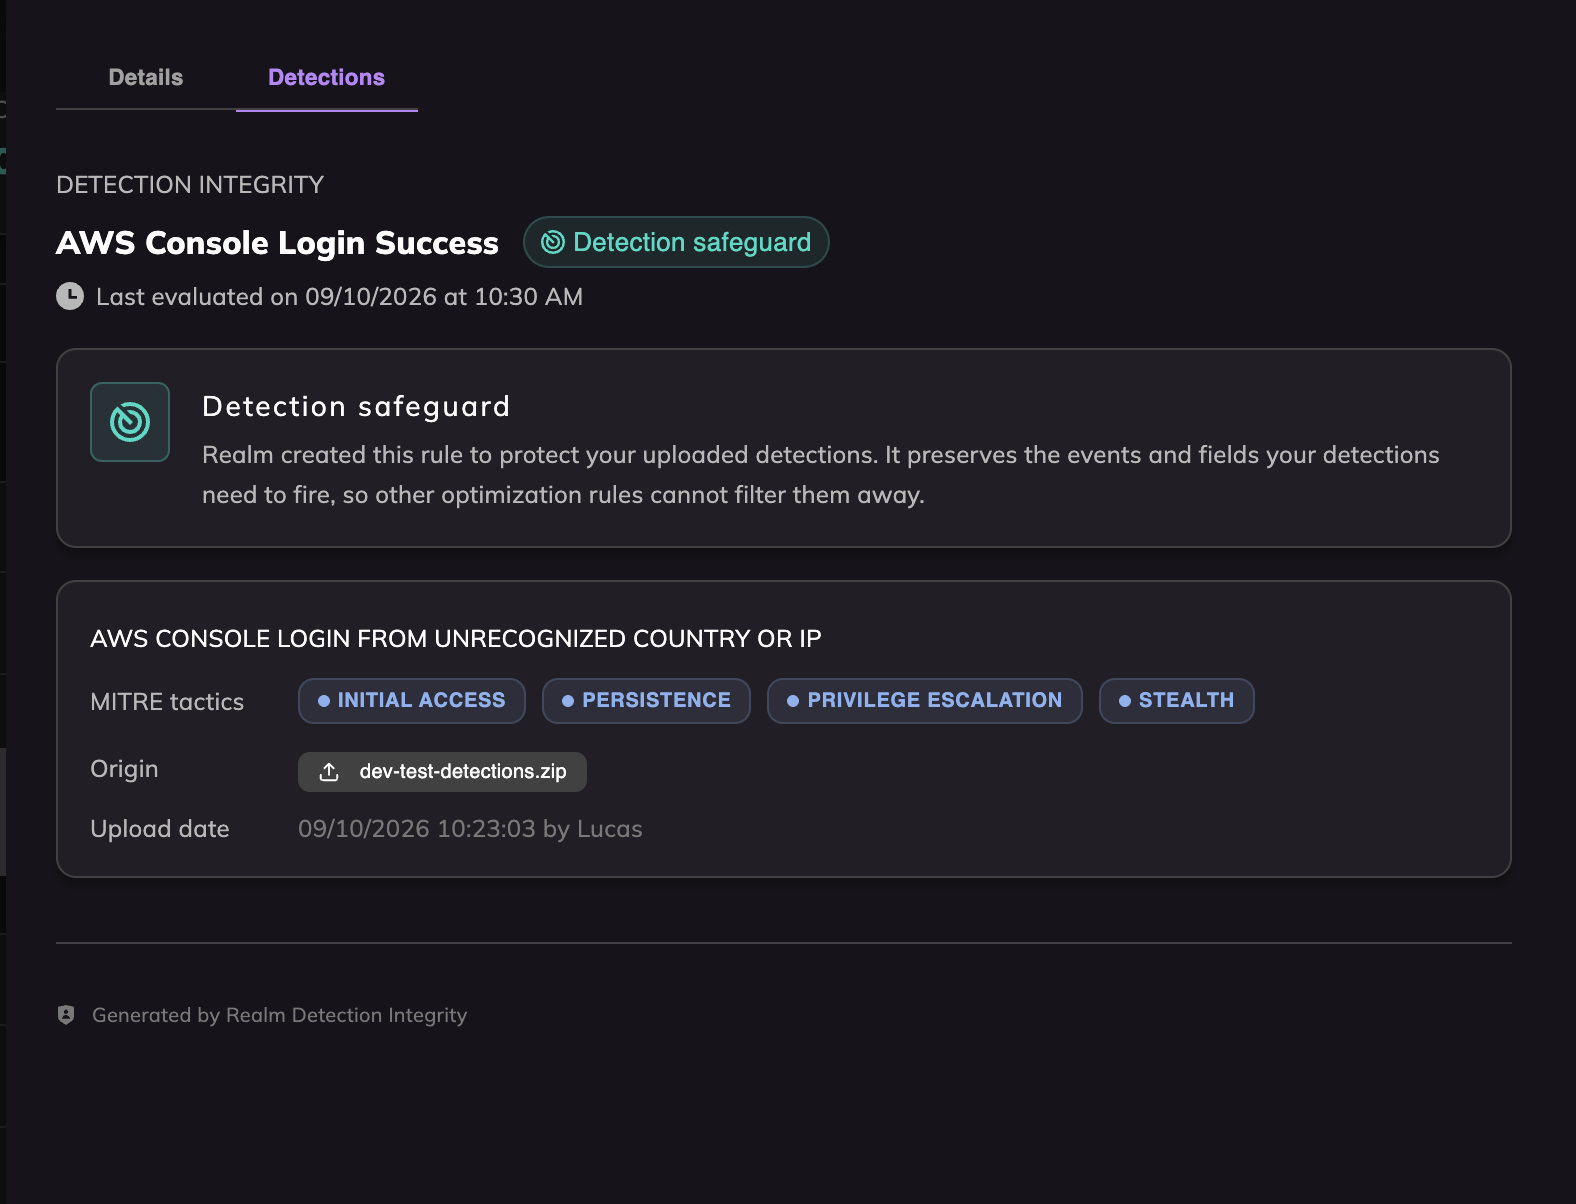Image resolution: width=1576 pixels, height=1204 pixels.
Task: Click the Last evaluated timestamp text
Action: 339,297
